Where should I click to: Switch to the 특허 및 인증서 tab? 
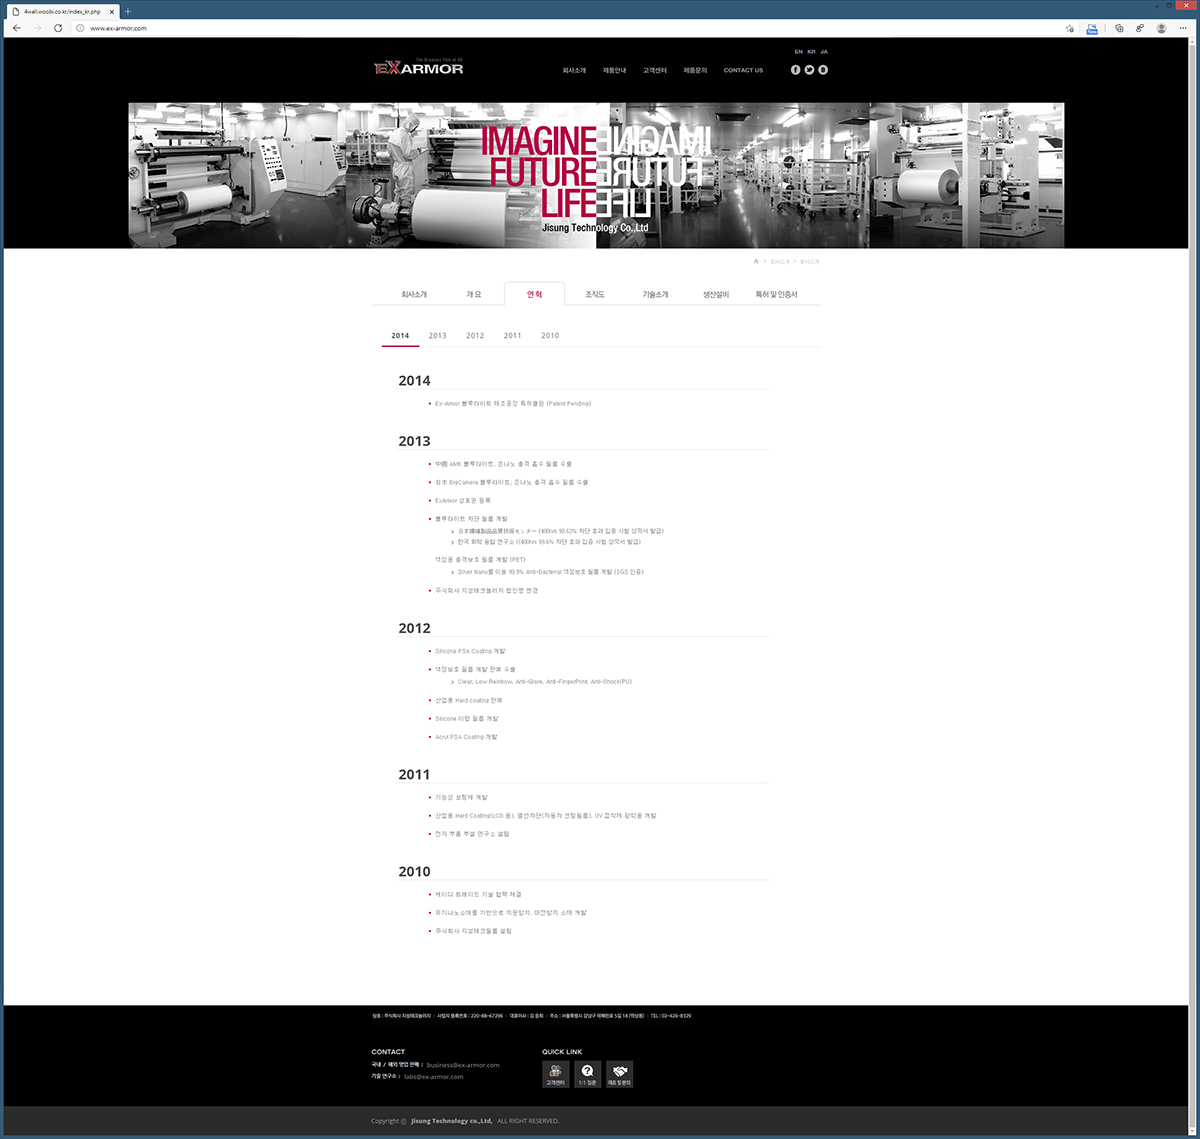point(776,295)
